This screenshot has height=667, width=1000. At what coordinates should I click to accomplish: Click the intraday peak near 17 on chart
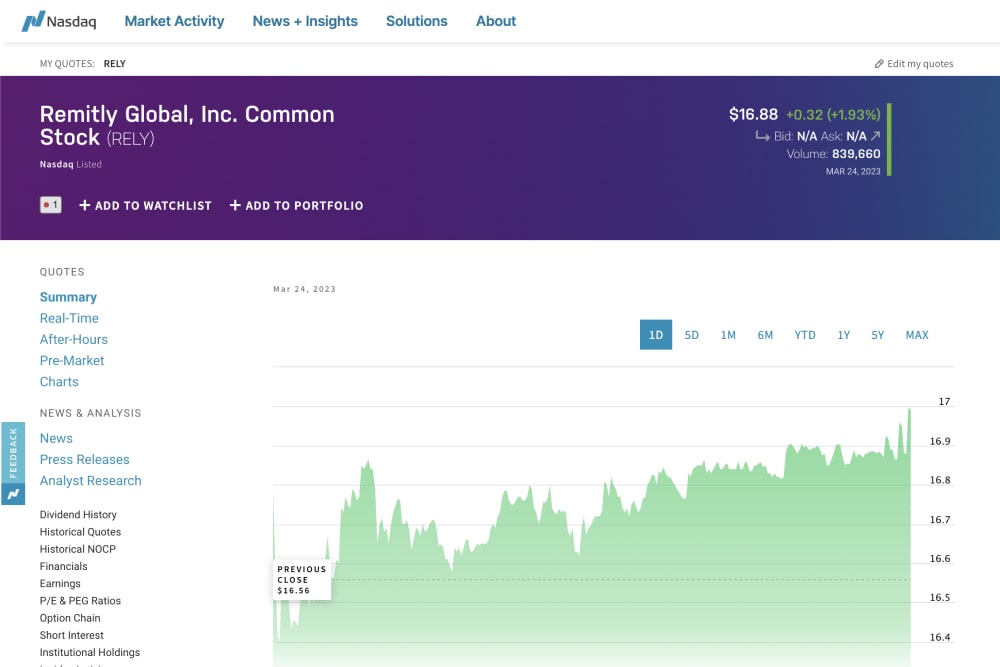pyautogui.click(x=909, y=411)
